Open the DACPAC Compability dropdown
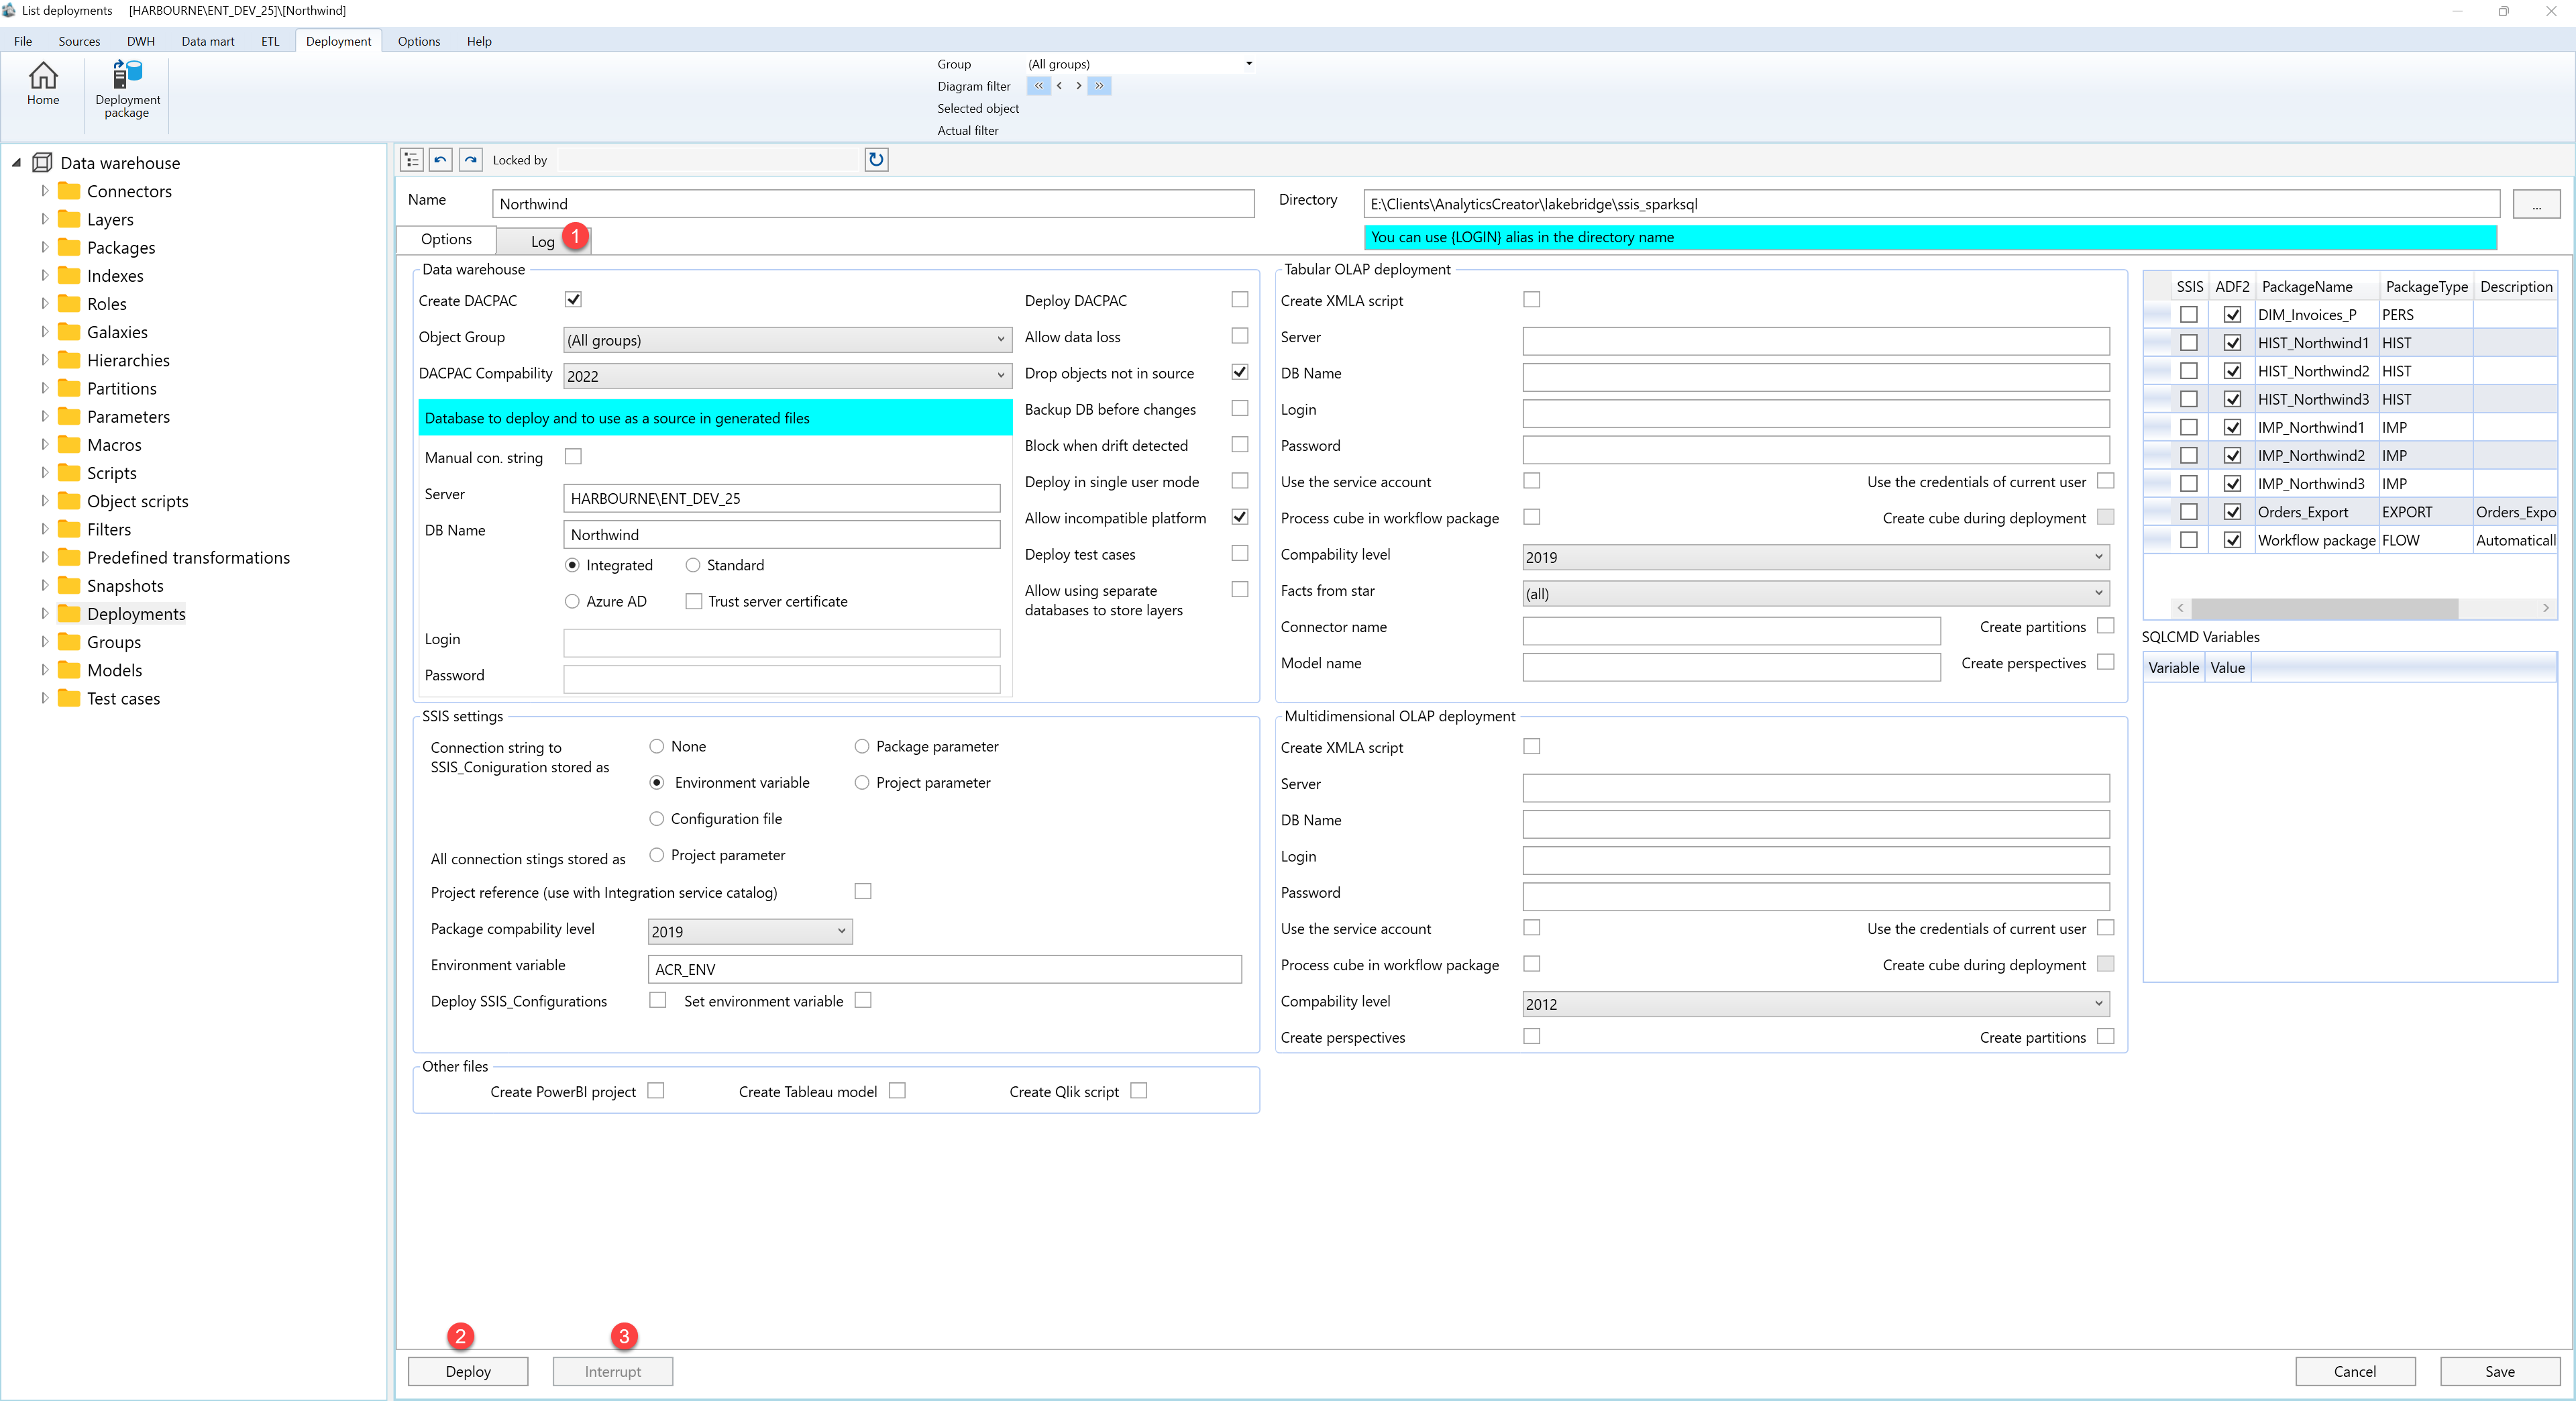Viewport: 2576px width, 1401px height. click(787, 376)
